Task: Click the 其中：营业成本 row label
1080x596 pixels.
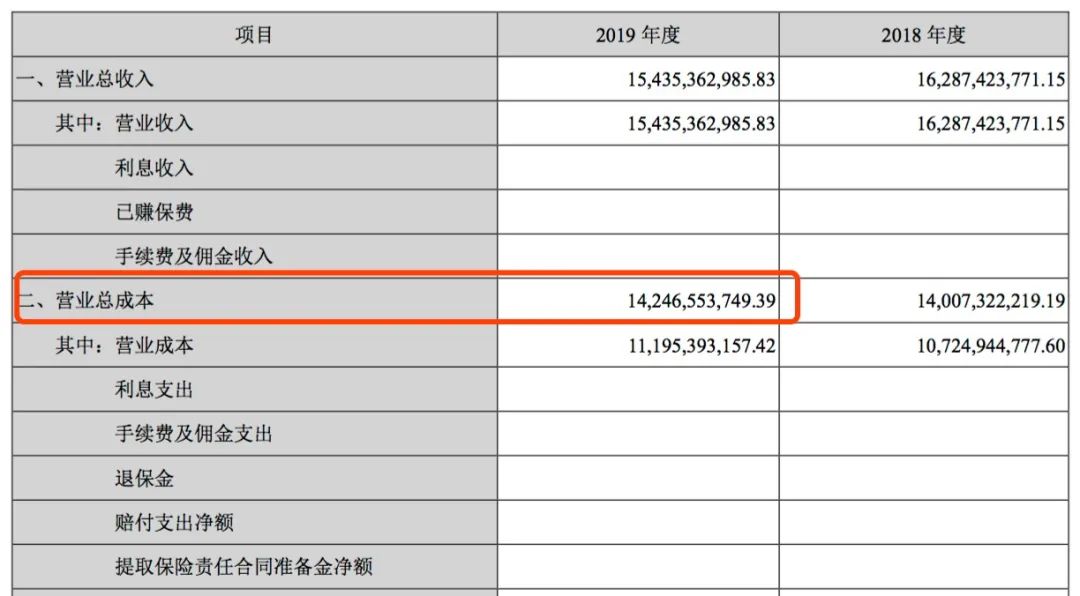Action: click(x=124, y=345)
